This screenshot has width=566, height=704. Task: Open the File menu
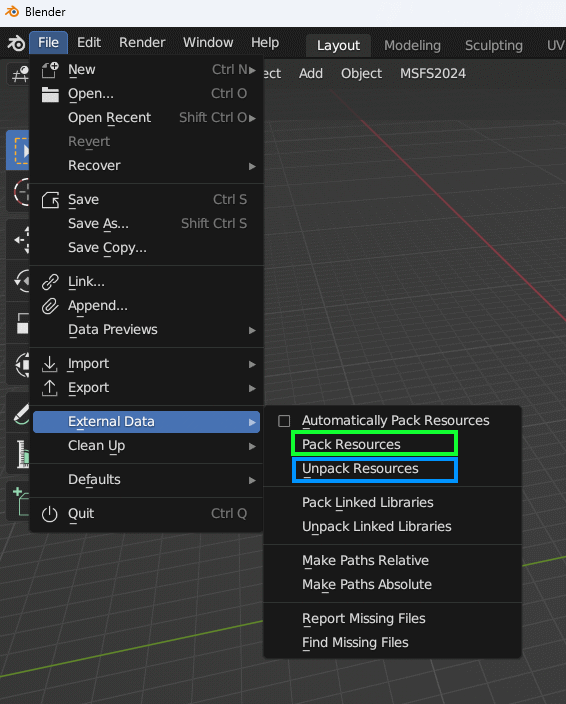click(48, 43)
